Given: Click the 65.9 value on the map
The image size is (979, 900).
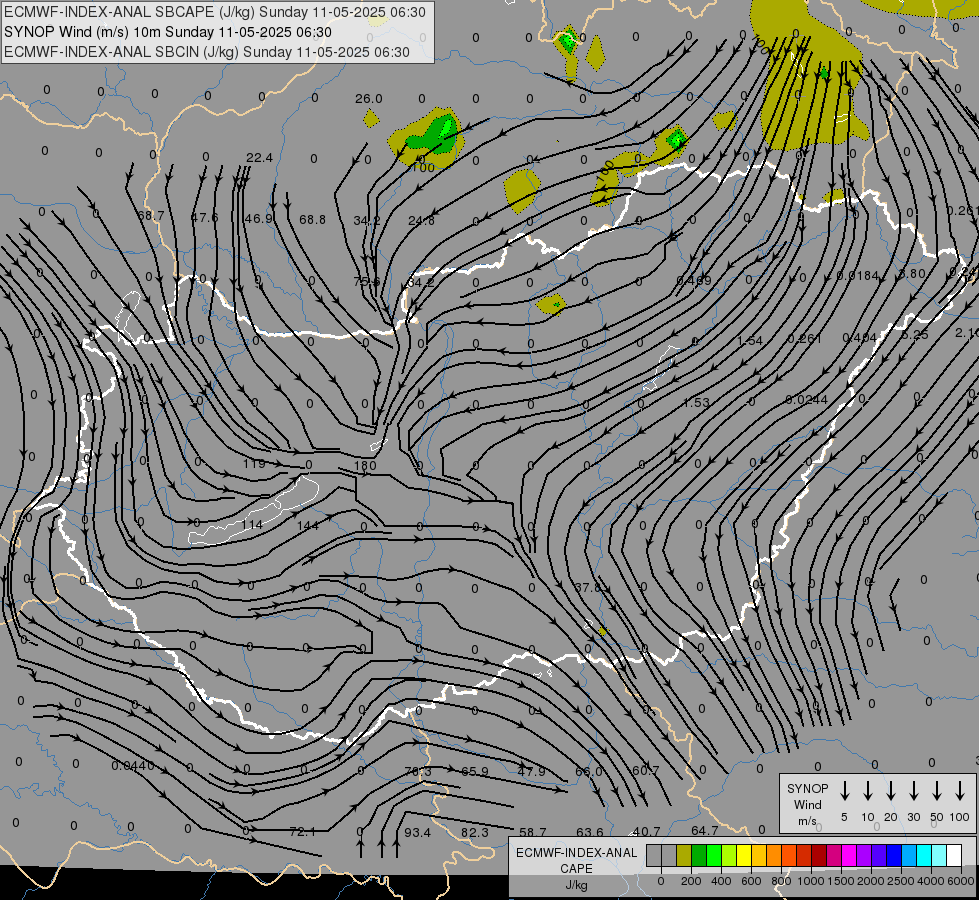Looking at the screenshot, I should coord(475,771).
